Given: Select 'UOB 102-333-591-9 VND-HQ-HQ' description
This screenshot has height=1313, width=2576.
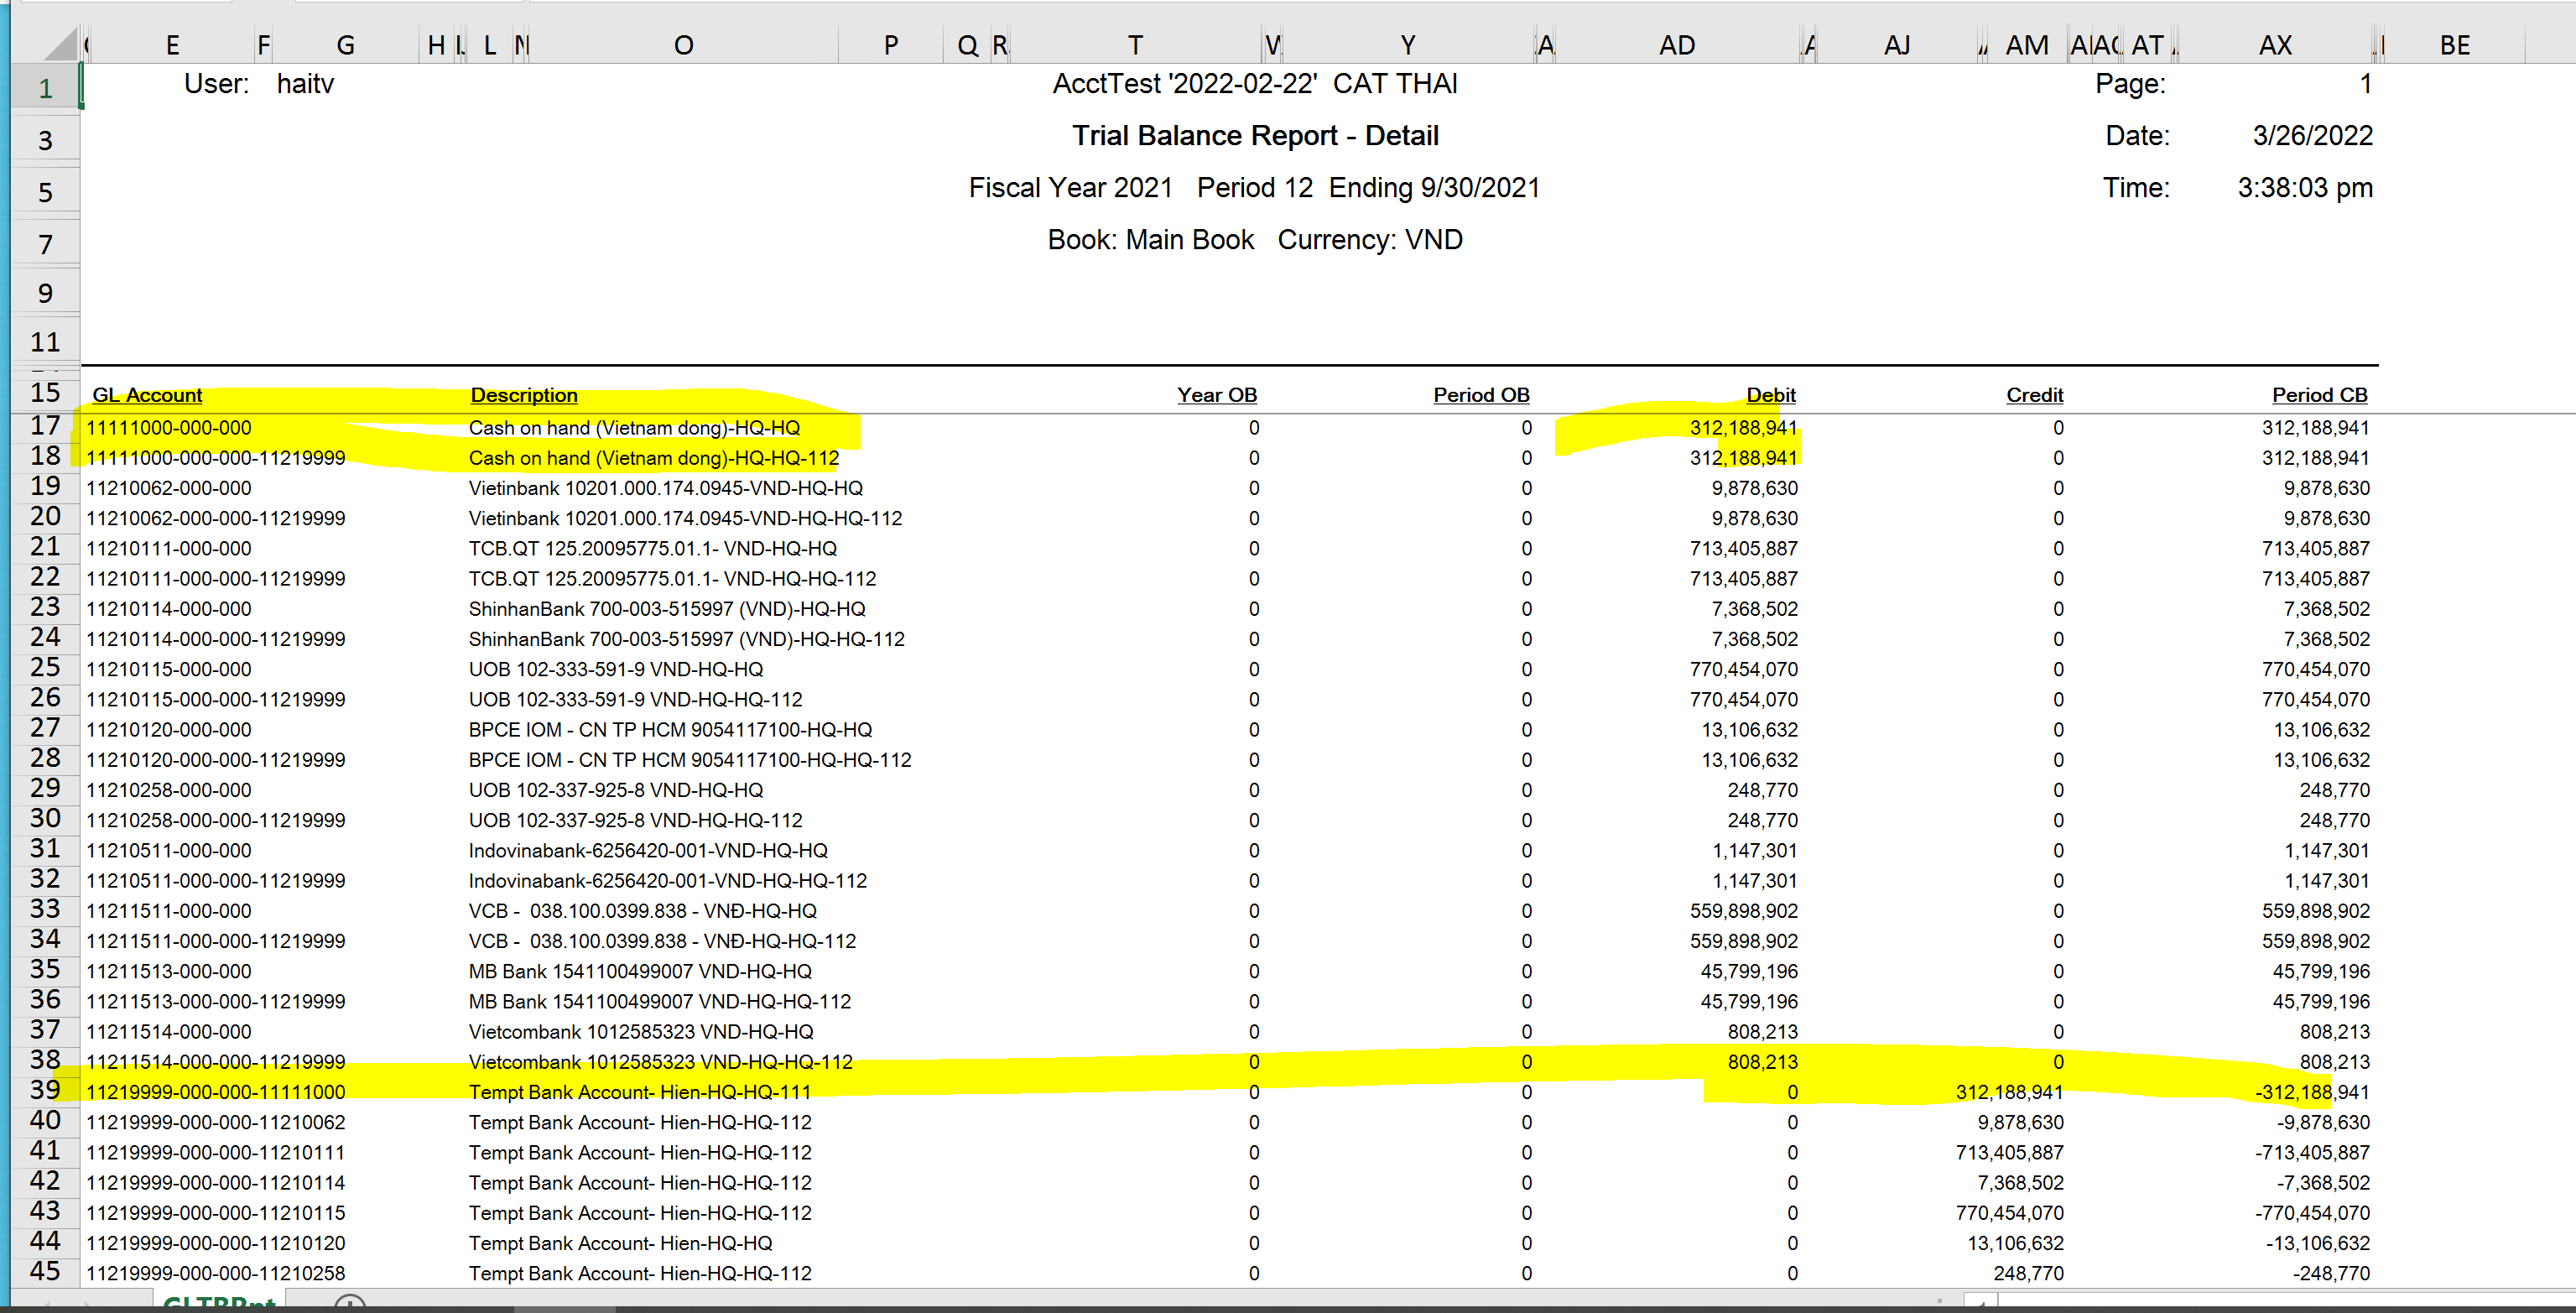Looking at the screenshot, I should pos(616,669).
